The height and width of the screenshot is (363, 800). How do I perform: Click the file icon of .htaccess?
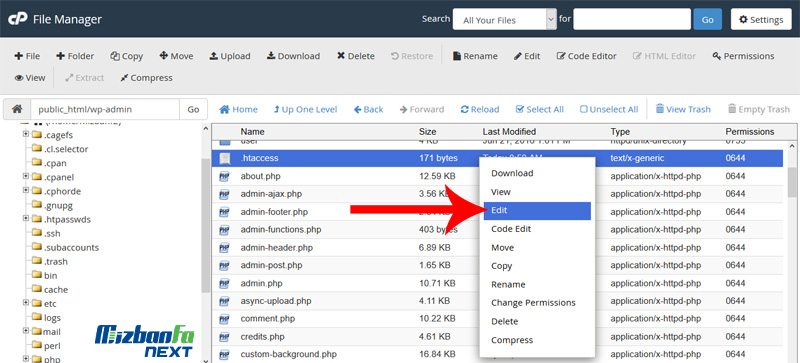click(224, 159)
